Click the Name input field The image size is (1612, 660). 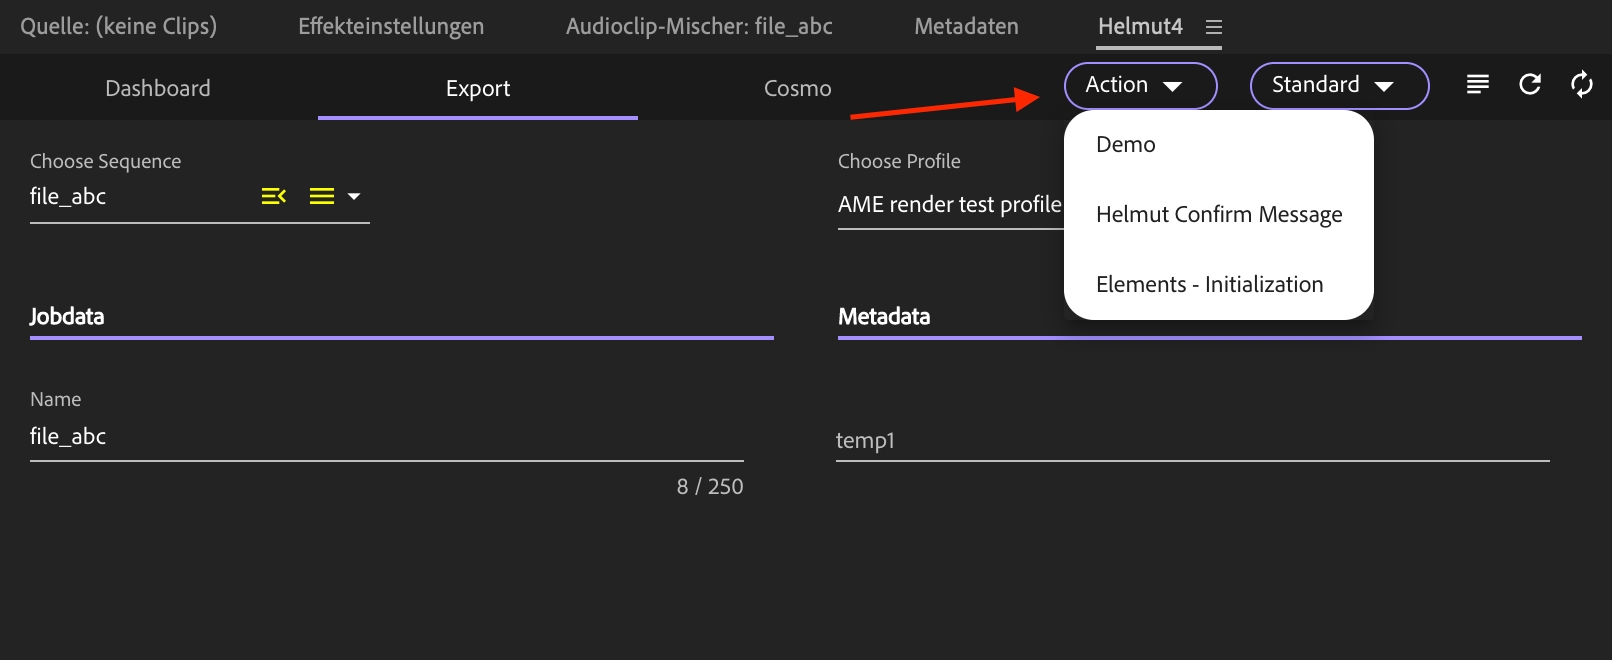386,437
